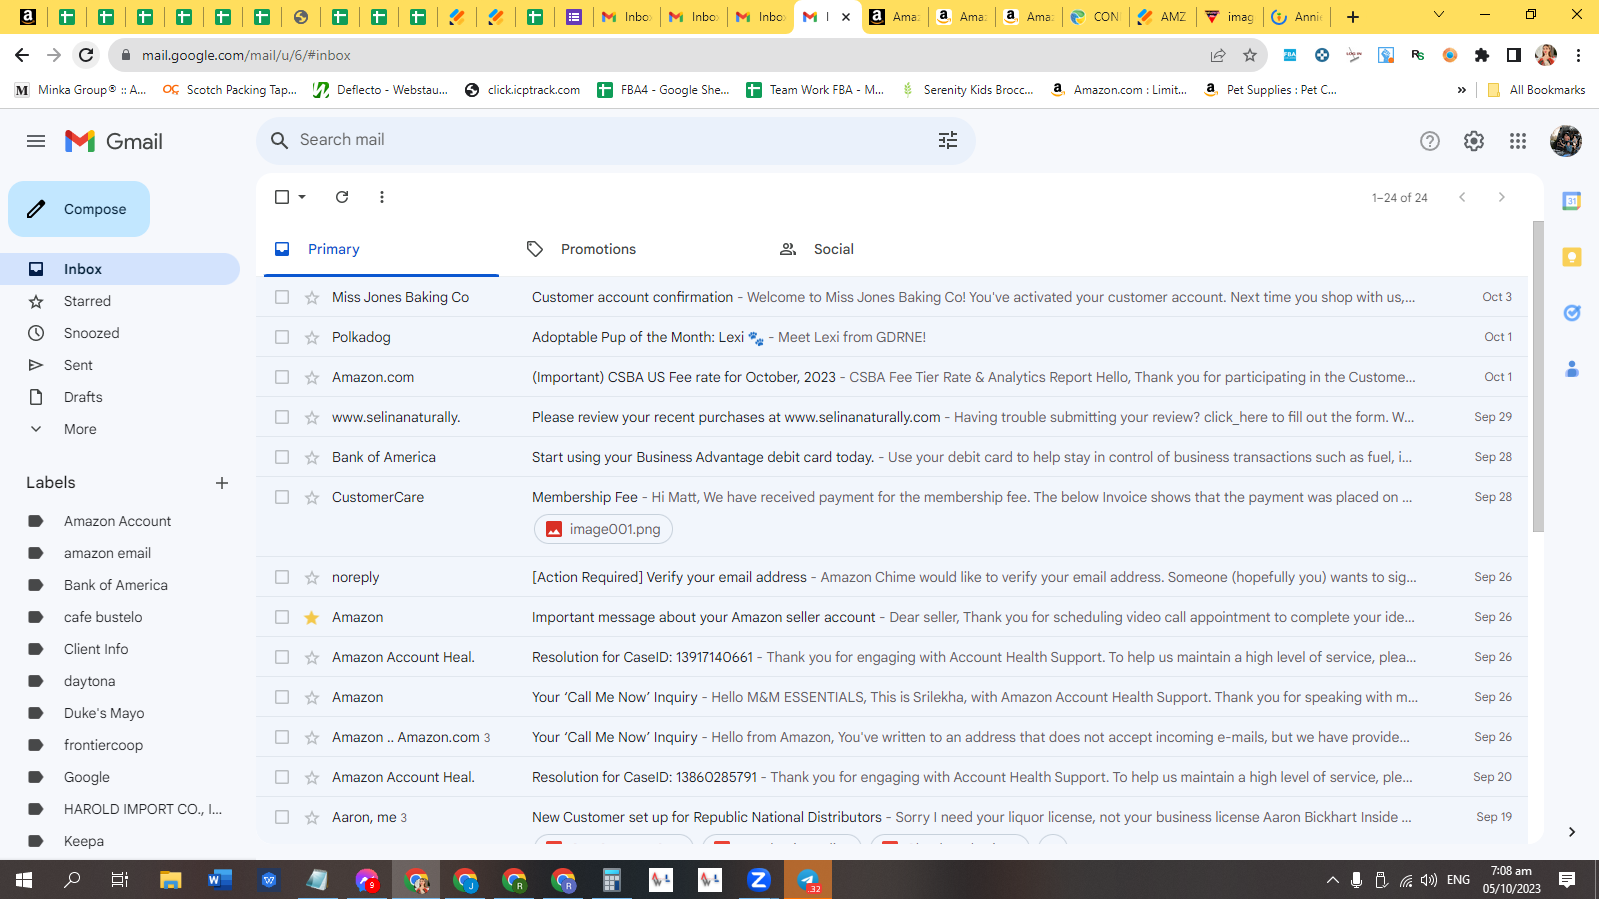The height and width of the screenshot is (899, 1599).
Task: Switch to the Primary tab
Action: pos(381,249)
